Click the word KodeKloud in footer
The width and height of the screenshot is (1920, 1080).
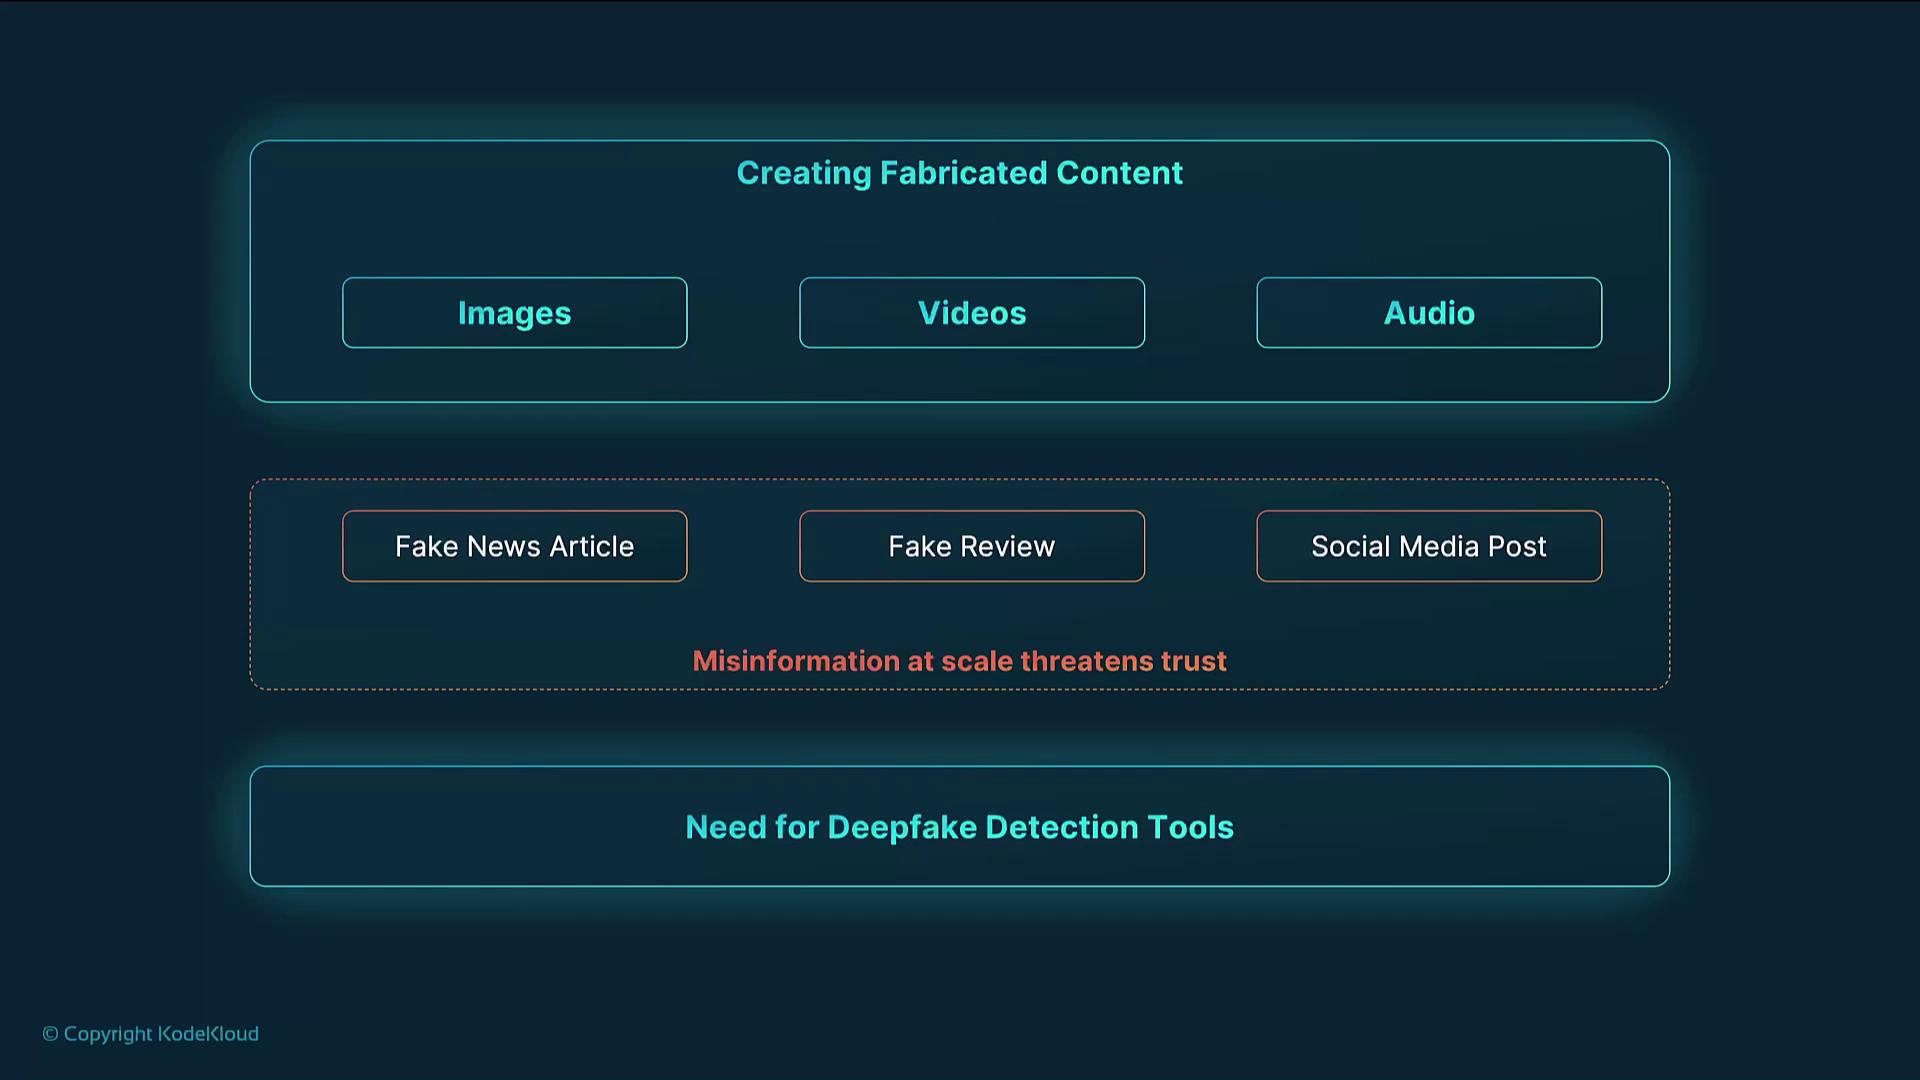(208, 1034)
